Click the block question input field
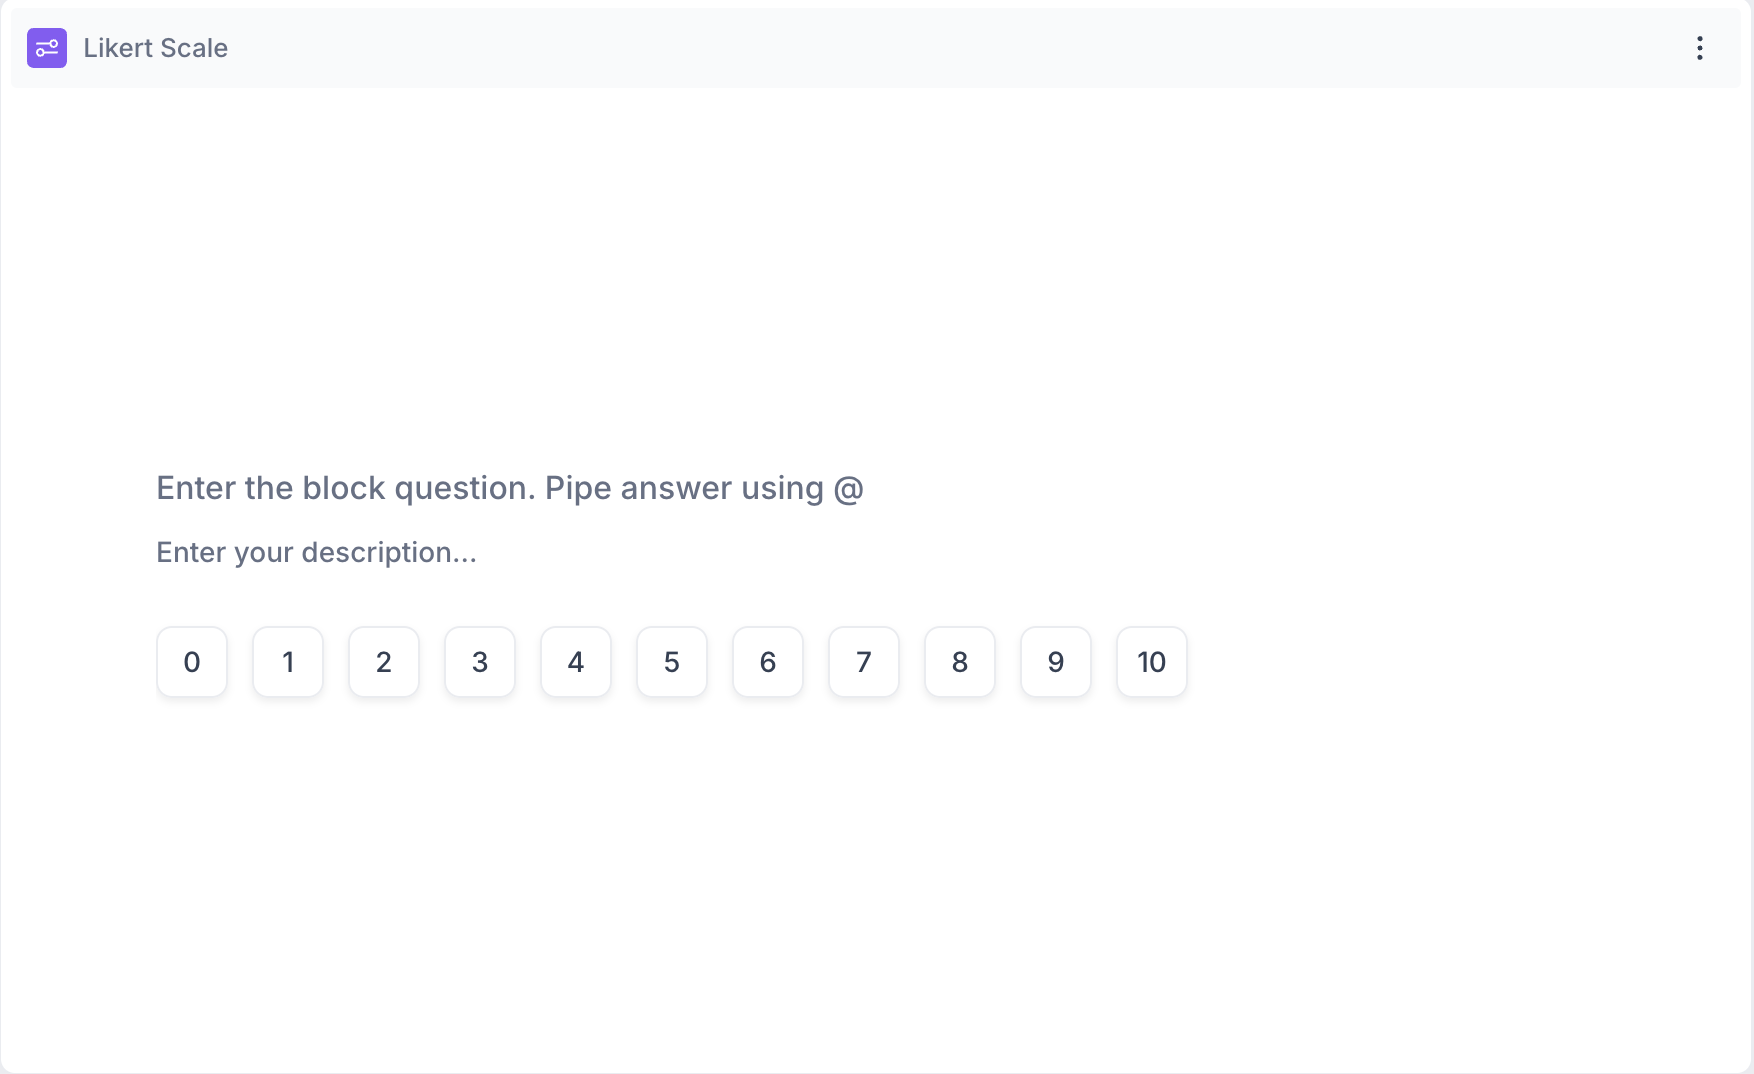 [509, 488]
